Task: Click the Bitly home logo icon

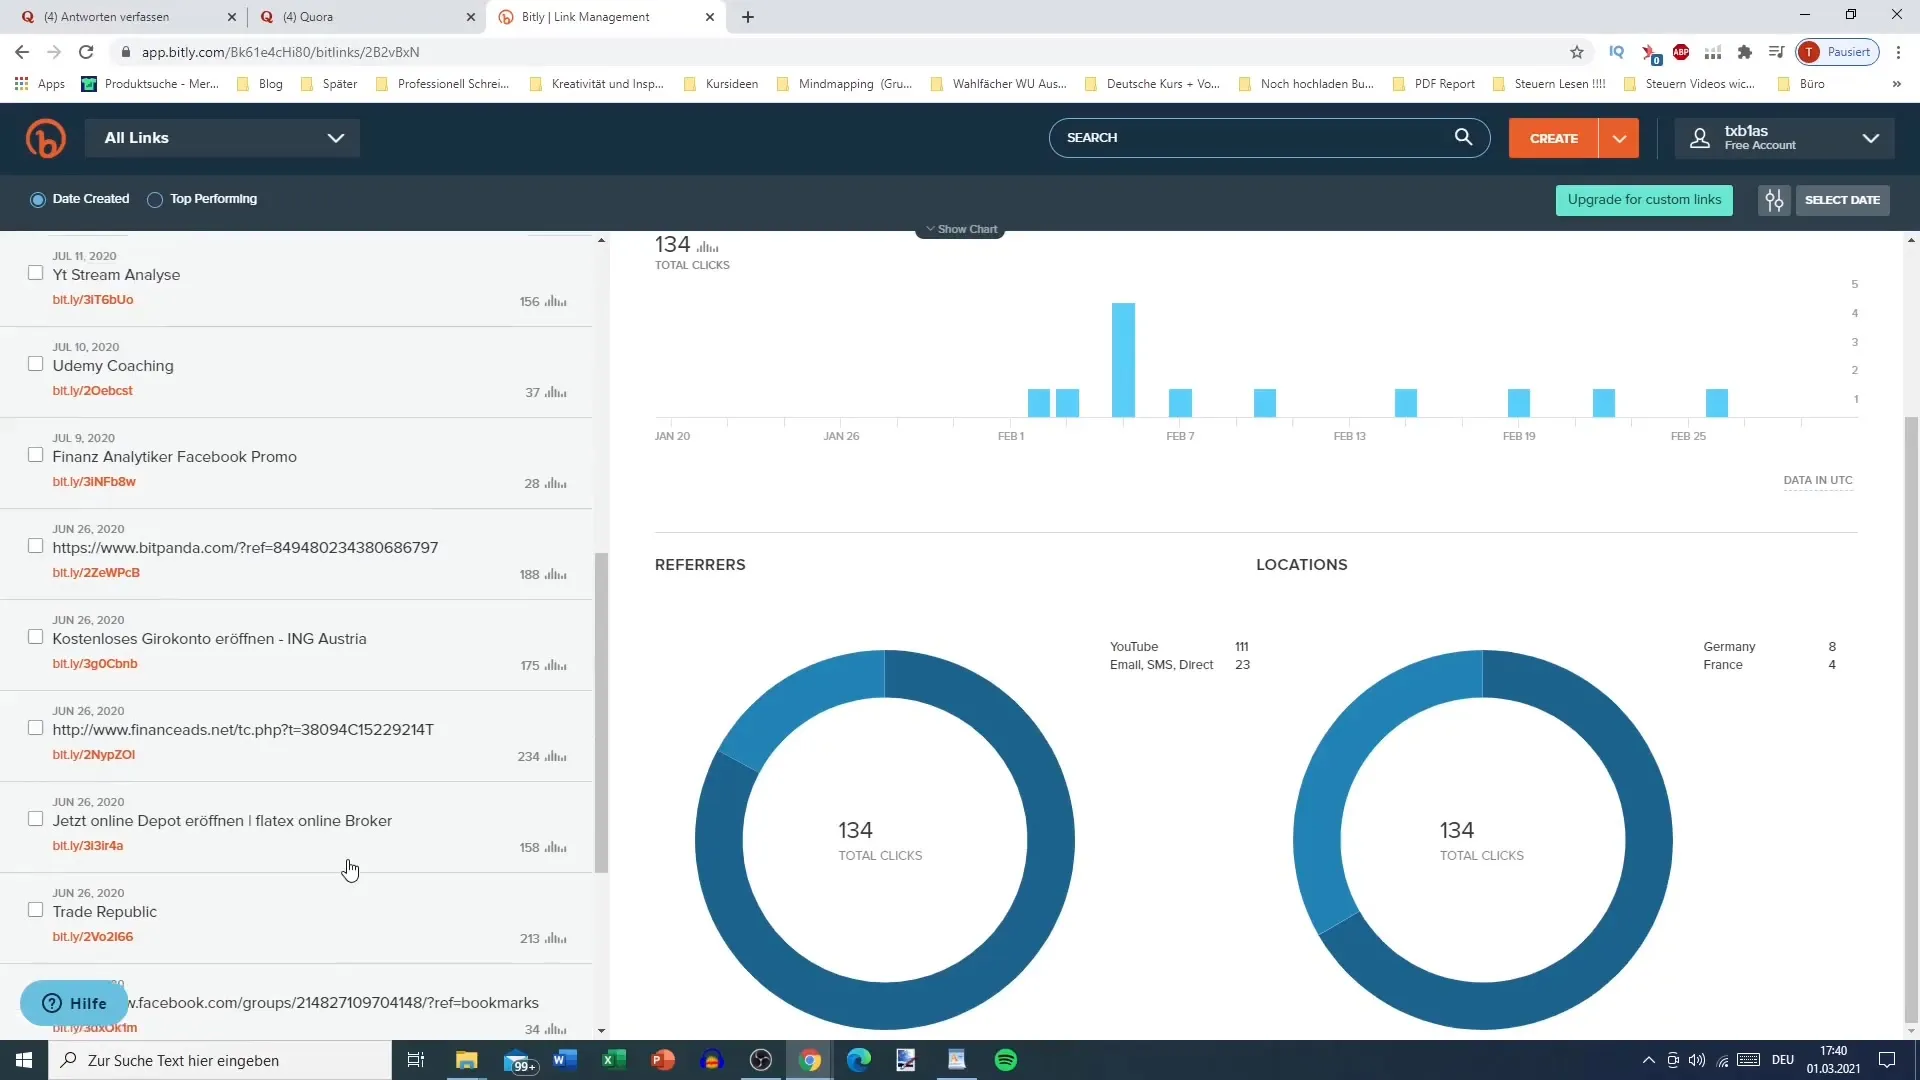Action: tap(44, 137)
